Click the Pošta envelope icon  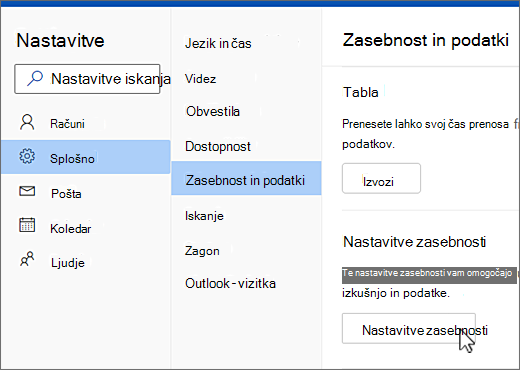click(27, 191)
